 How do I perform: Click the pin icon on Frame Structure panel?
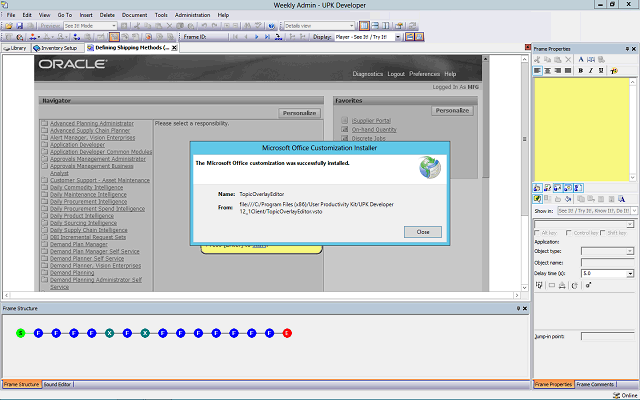(518, 309)
